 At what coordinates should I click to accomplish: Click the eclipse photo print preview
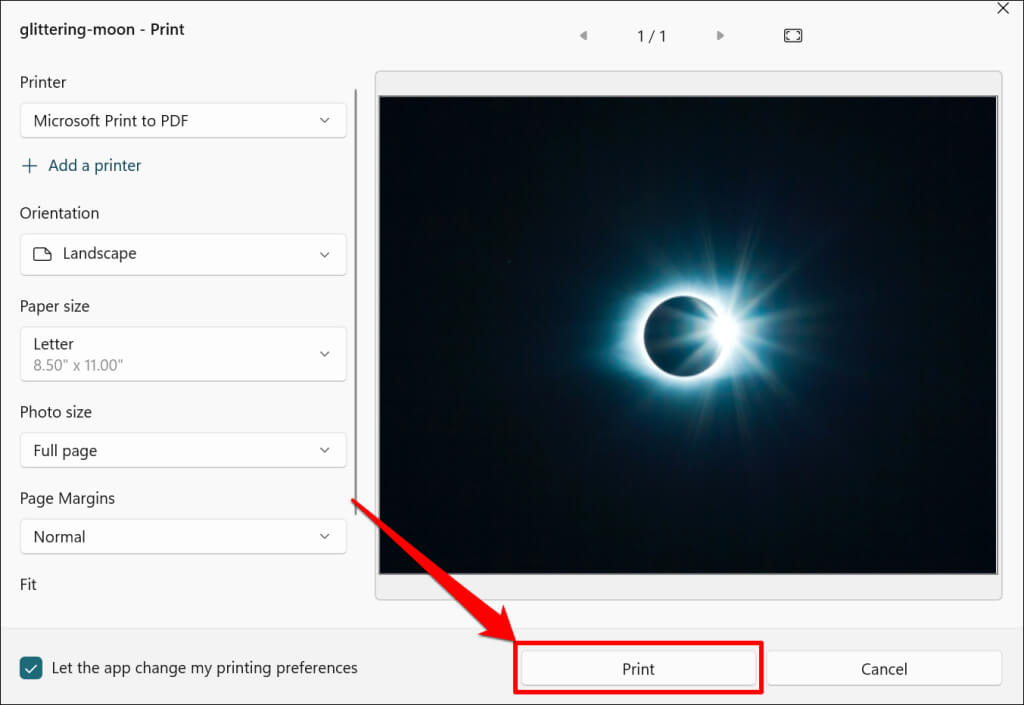(688, 335)
